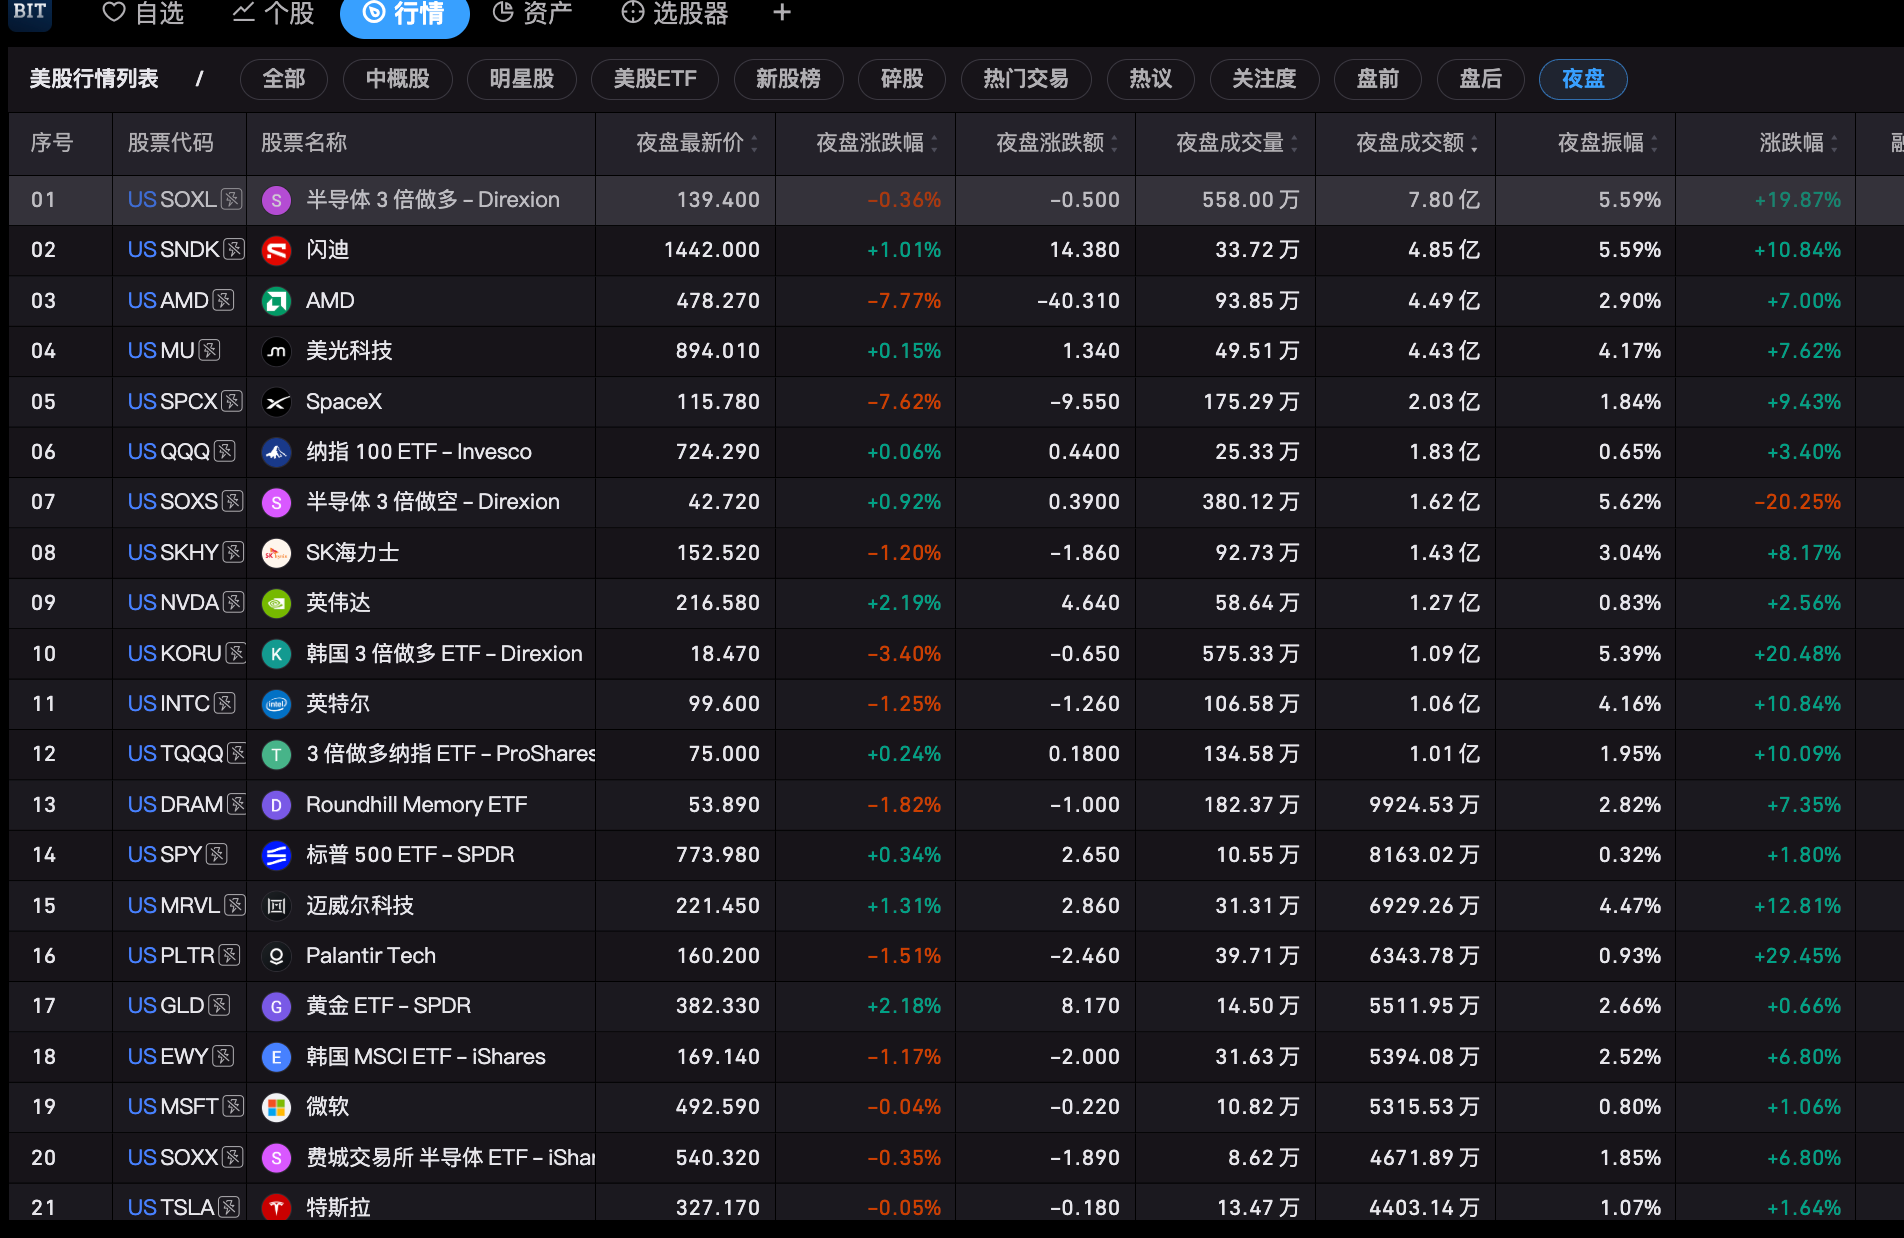
Task: Sort by 涨跌幅 column header
Action: click(x=1799, y=143)
